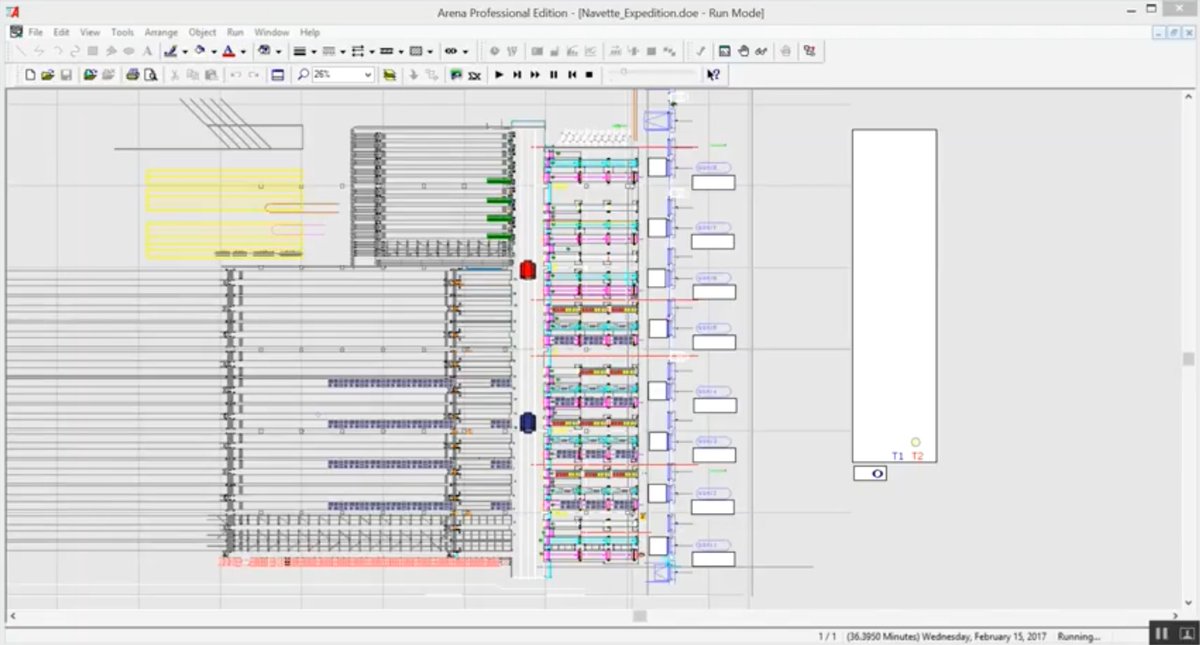Click the Step run button
1200x645 pixels.
(517, 74)
